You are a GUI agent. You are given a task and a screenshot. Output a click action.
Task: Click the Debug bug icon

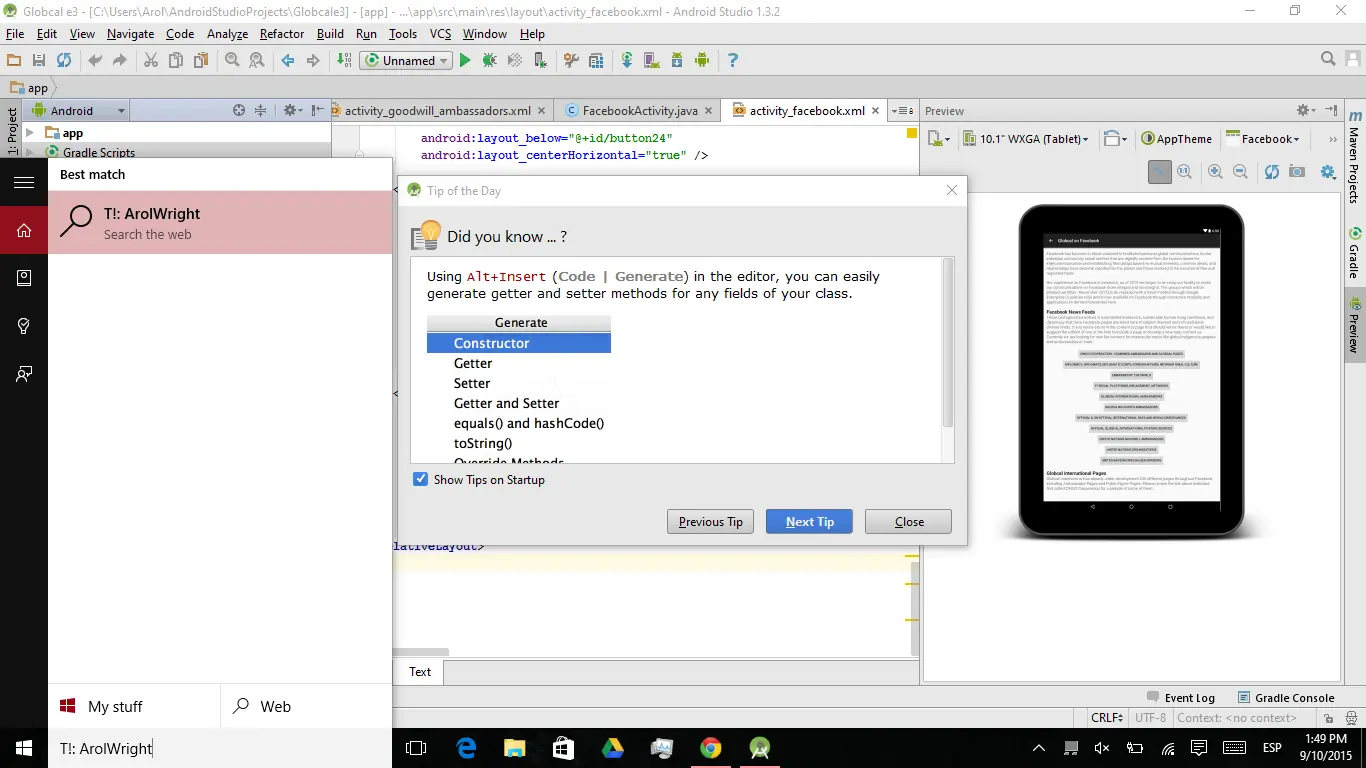point(490,61)
